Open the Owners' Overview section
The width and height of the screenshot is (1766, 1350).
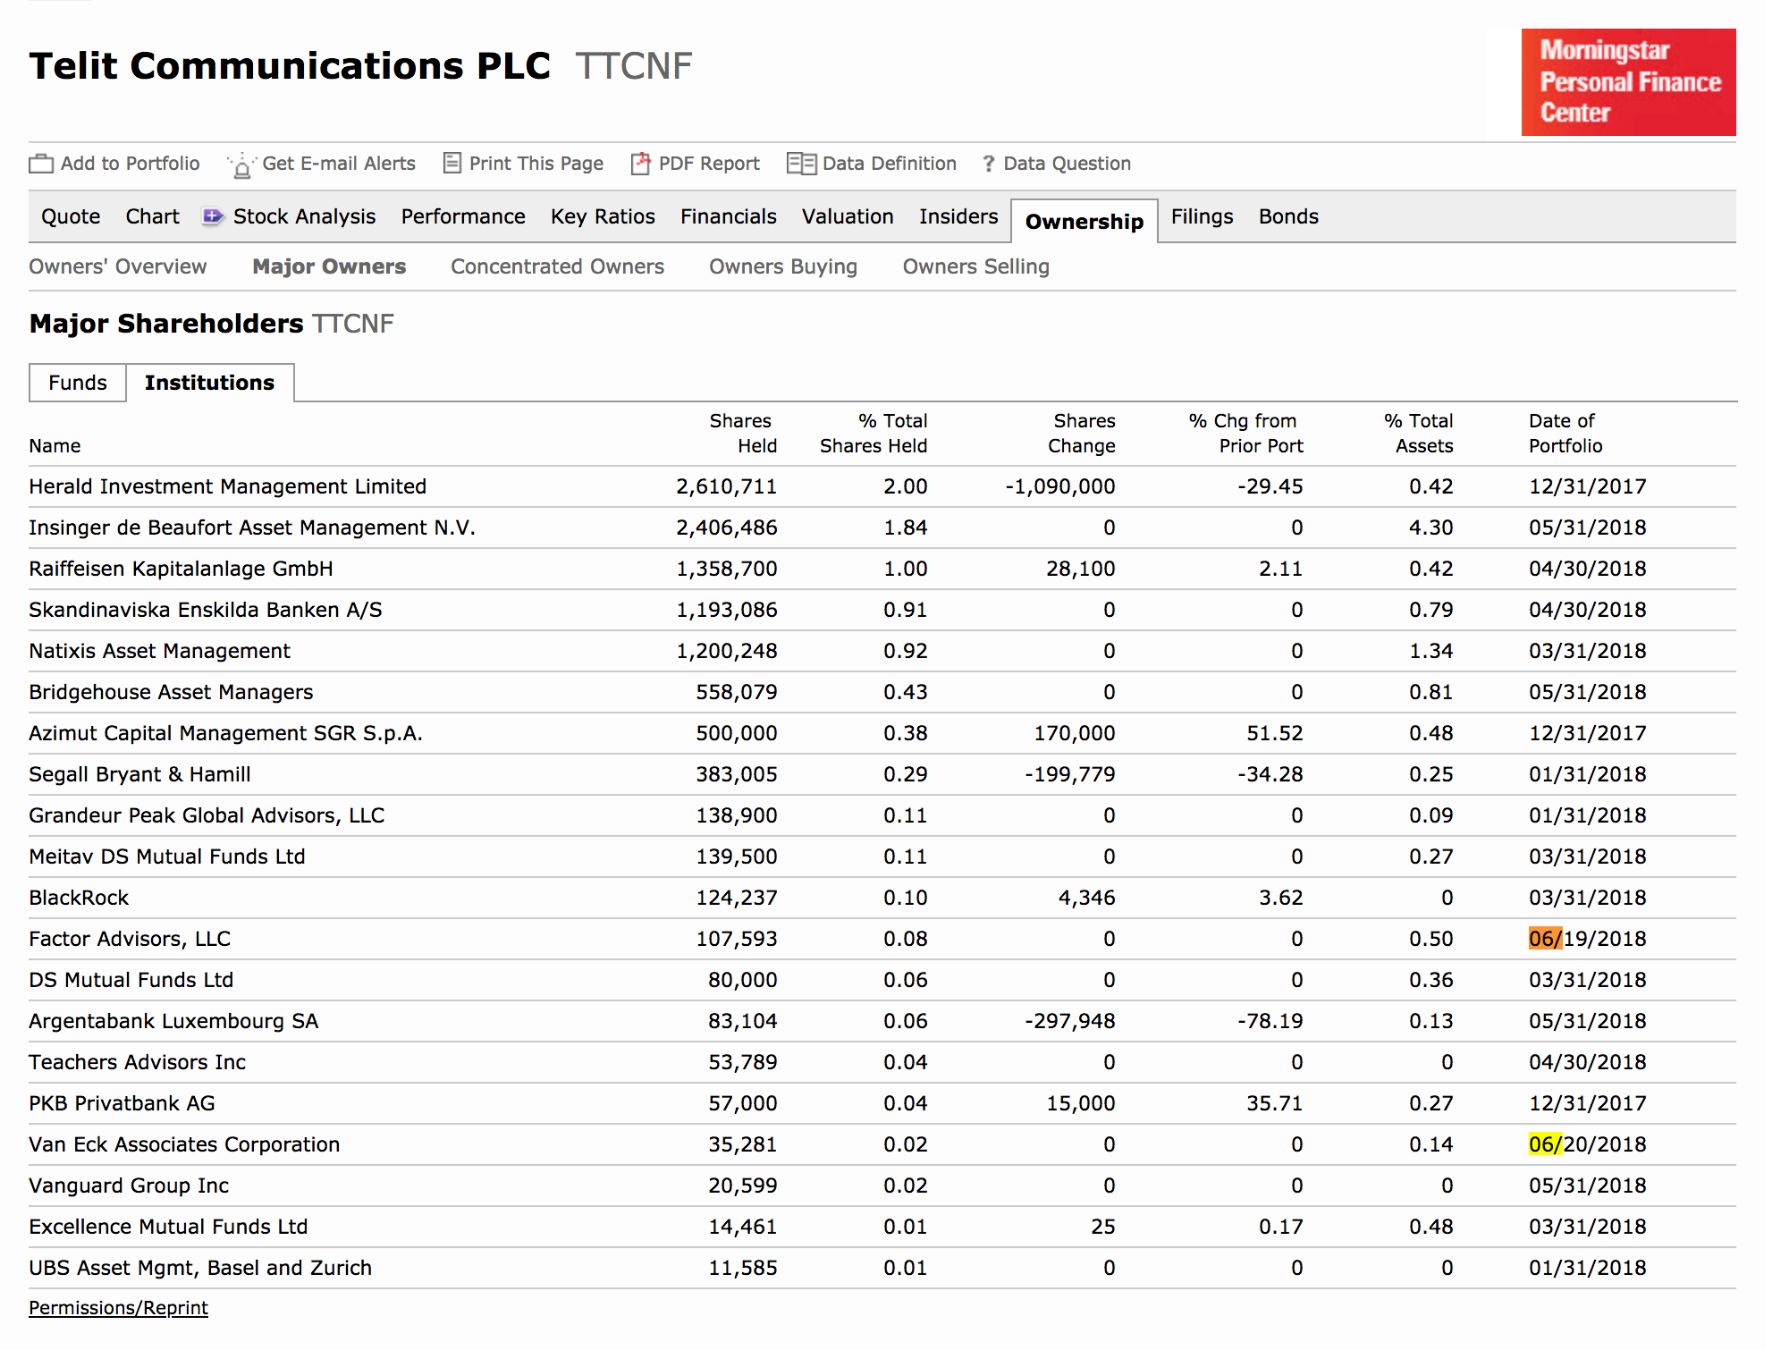point(118,266)
